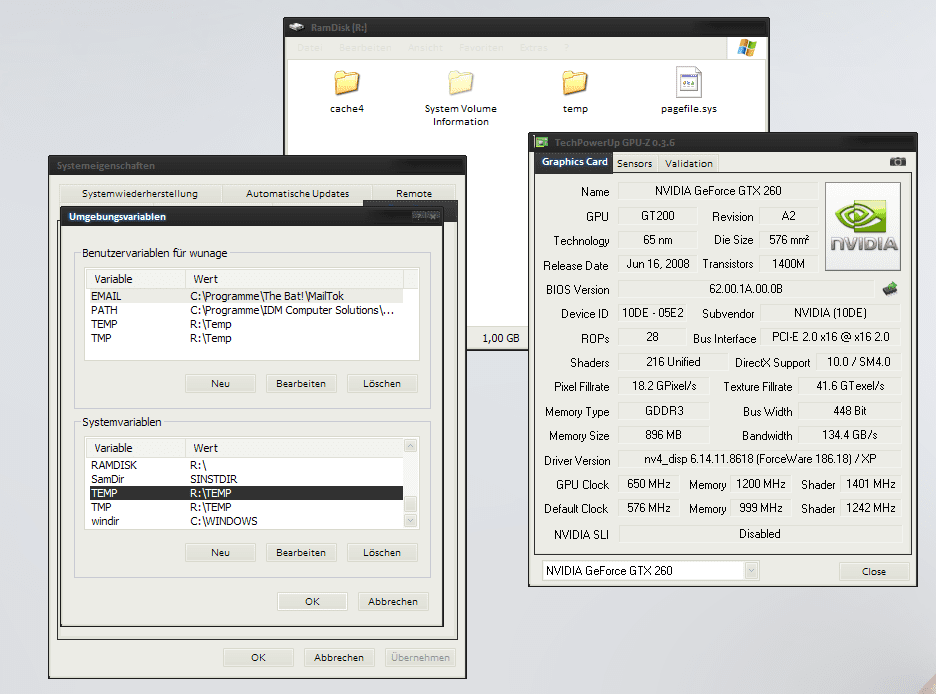Viewport: 936px width, 694px height.
Task: Click the Bandwidth 134.4 GB/s field
Action: point(849,435)
